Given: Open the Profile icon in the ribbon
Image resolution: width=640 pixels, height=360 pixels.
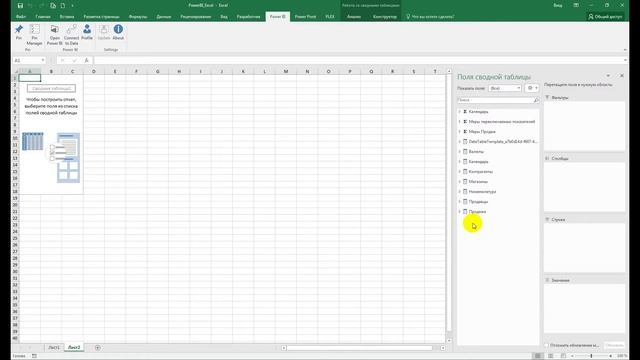Looking at the screenshot, I should click(x=87, y=29).
